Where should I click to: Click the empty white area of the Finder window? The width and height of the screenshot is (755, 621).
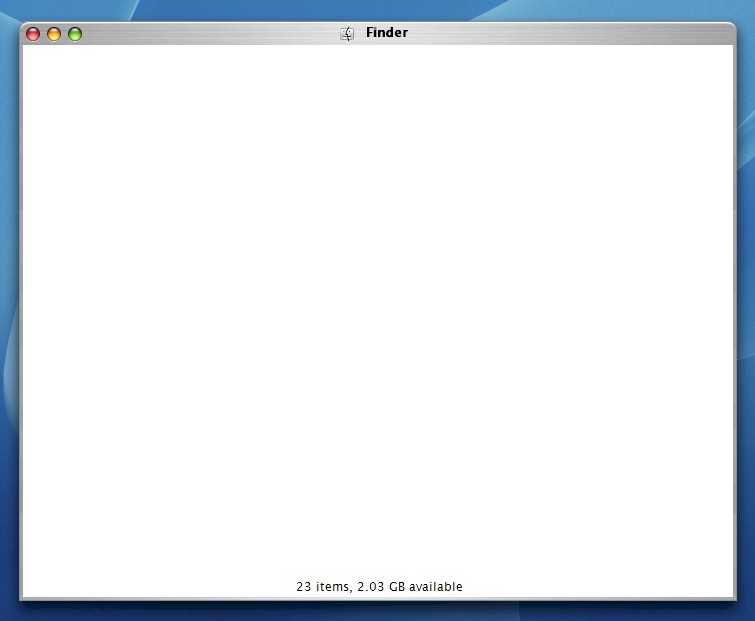(378, 308)
